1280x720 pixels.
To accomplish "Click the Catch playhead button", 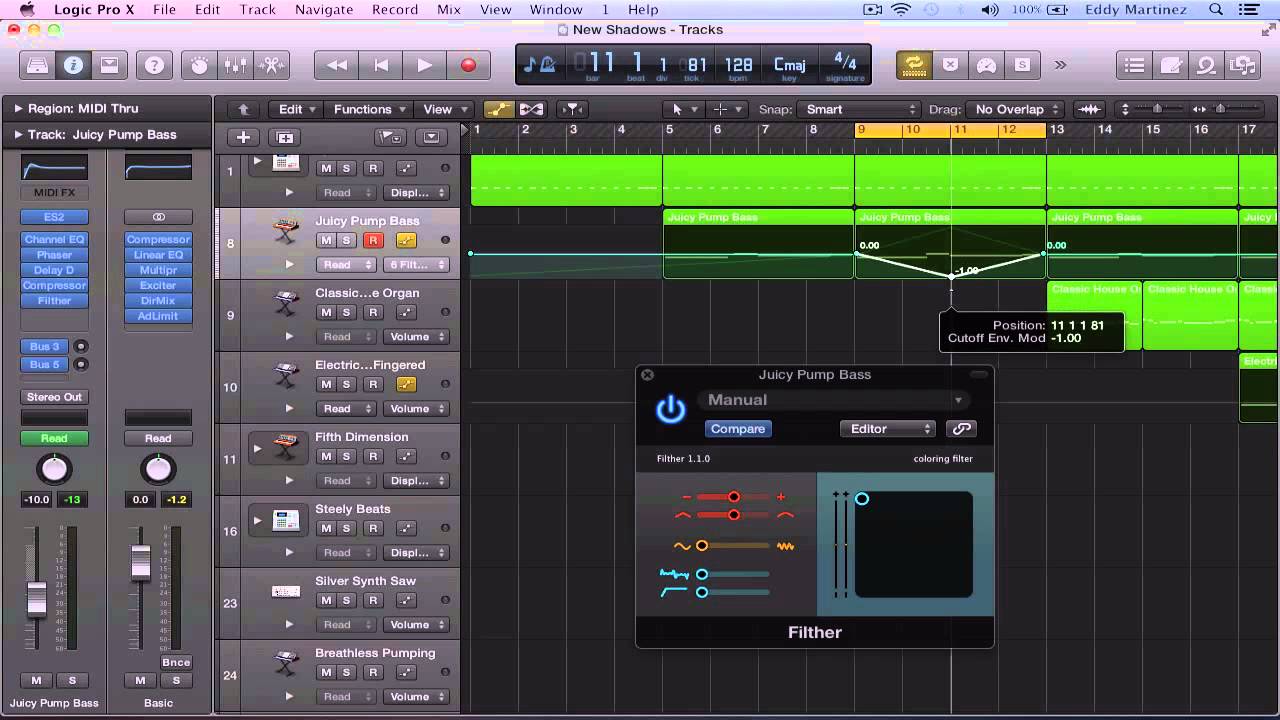I will coord(572,109).
